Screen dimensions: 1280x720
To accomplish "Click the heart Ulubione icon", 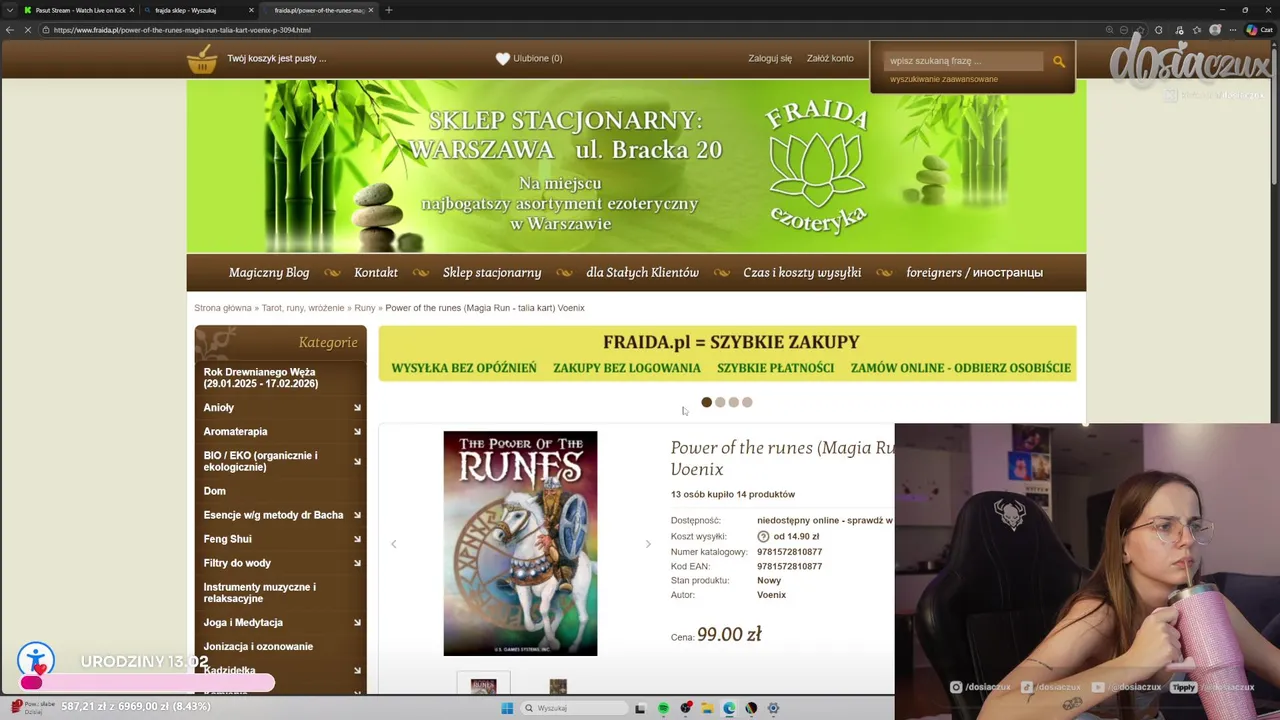I will click(x=503, y=58).
